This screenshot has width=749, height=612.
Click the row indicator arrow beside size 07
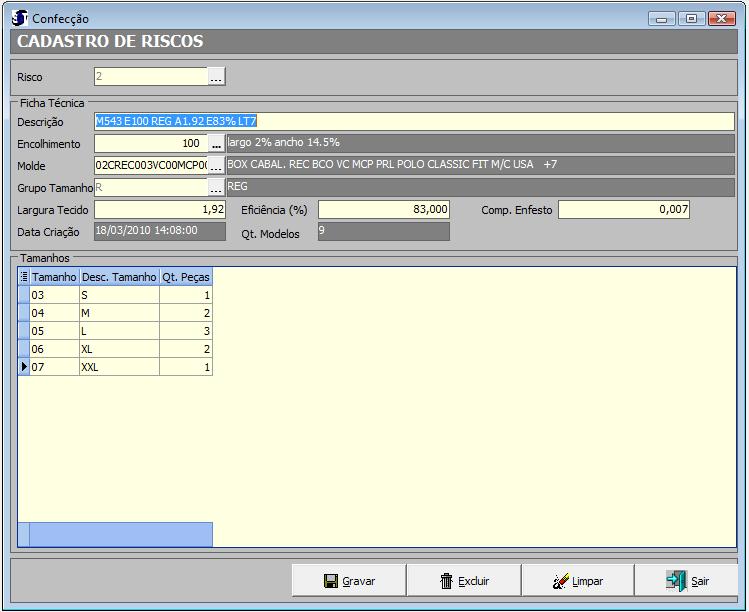tap(24, 367)
